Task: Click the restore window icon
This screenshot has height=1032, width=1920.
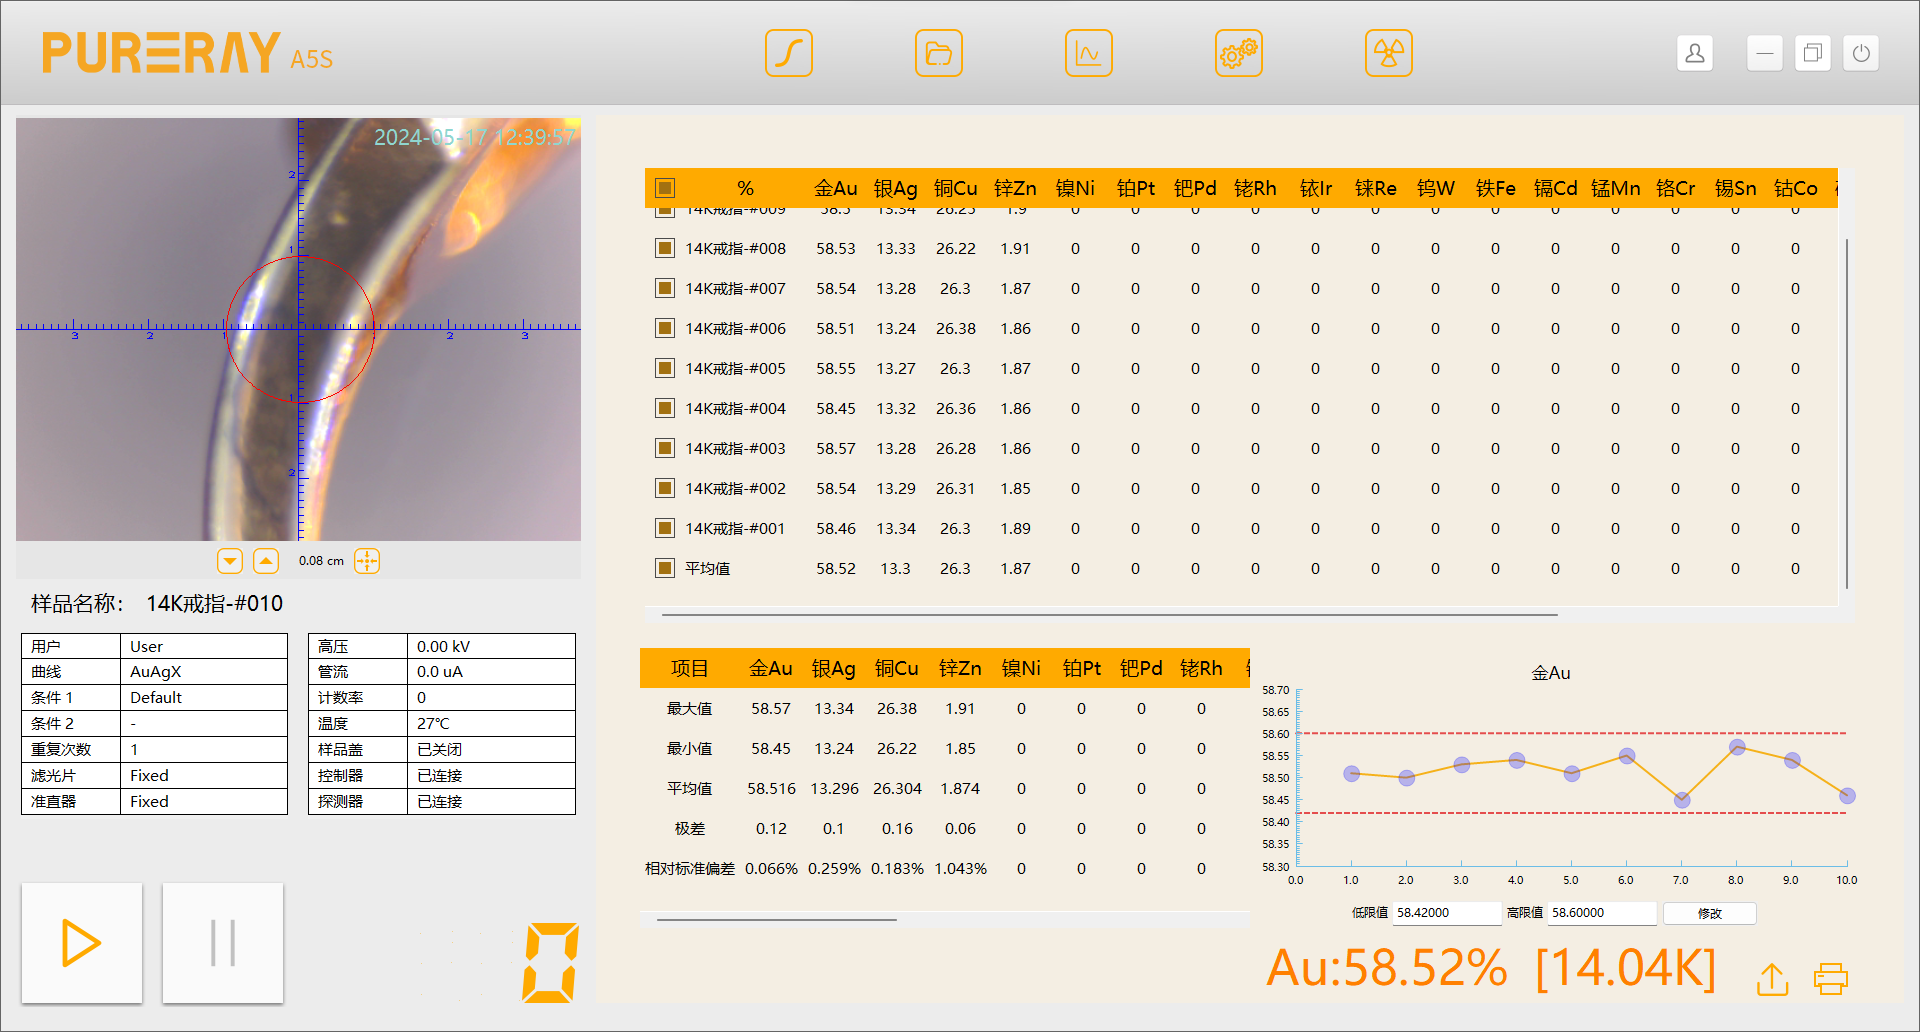Action: point(1813,53)
